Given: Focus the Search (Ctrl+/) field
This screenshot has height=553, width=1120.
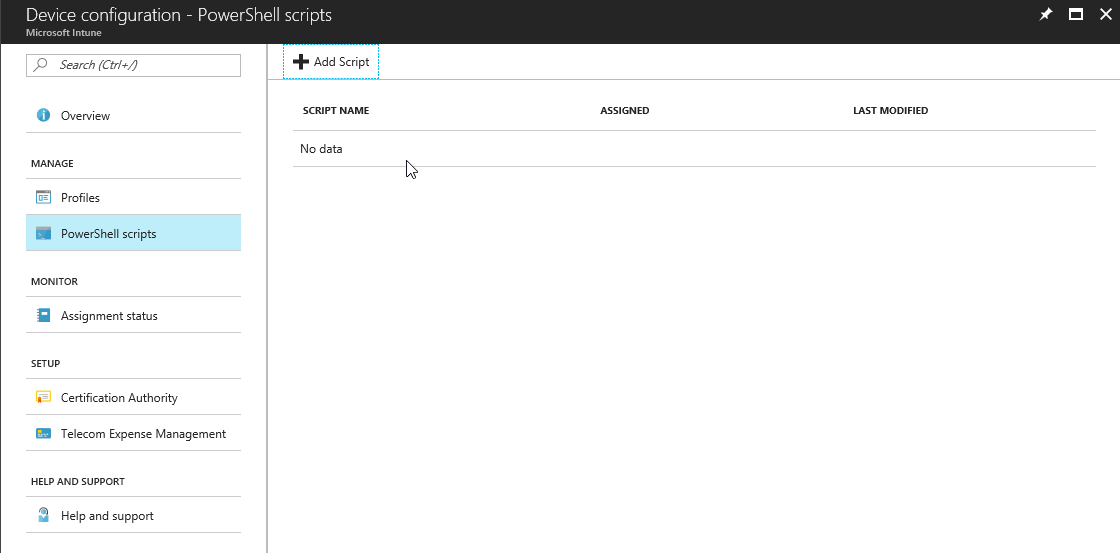Looking at the screenshot, I should coord(134,65).
